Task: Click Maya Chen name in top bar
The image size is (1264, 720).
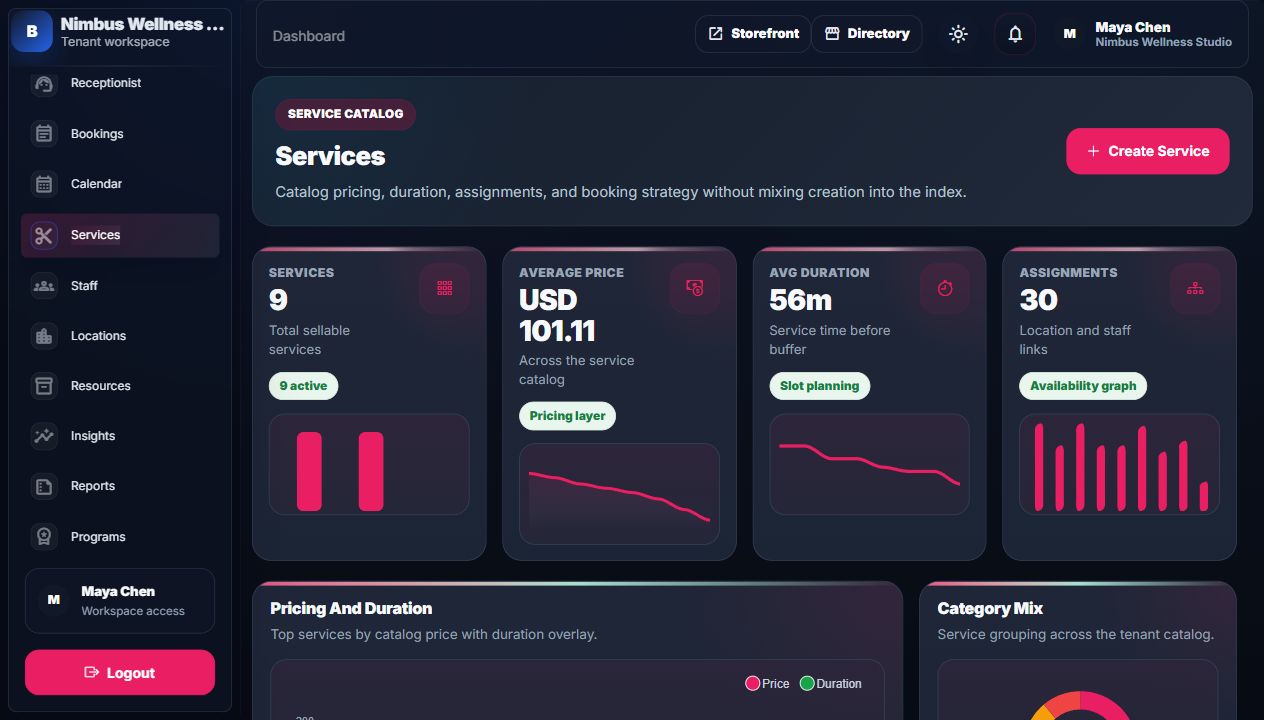Action: (x=1132, y=27)
